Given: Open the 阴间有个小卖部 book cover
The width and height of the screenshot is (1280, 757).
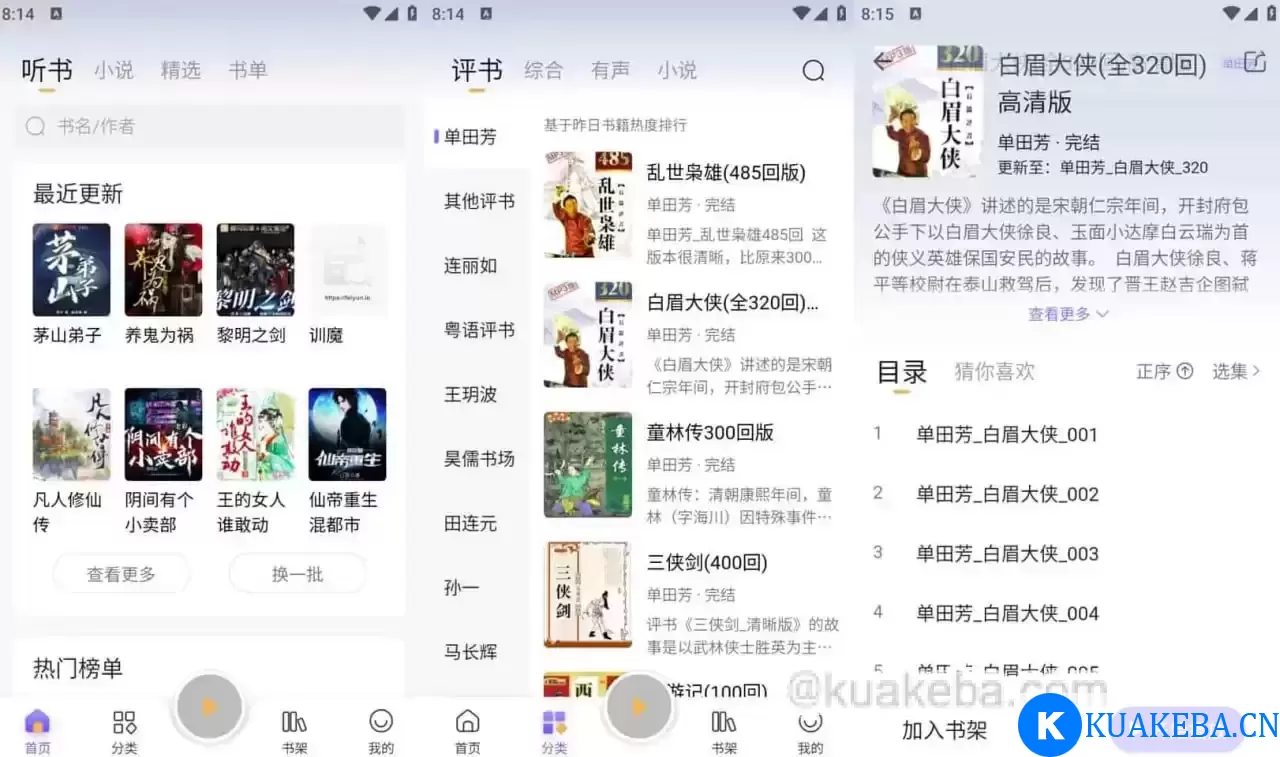Looking at the screenshot, I should 163,435.
